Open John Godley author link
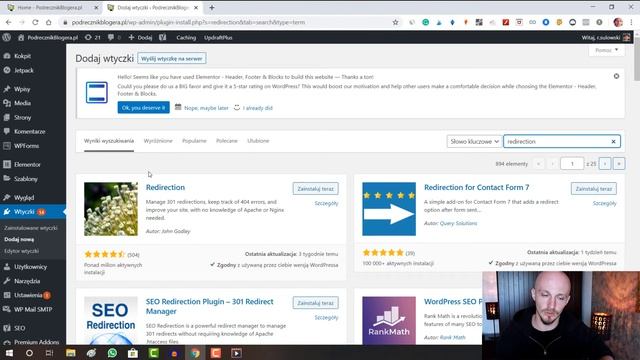This screenshot has width=640, height=360. coord(176,231)
